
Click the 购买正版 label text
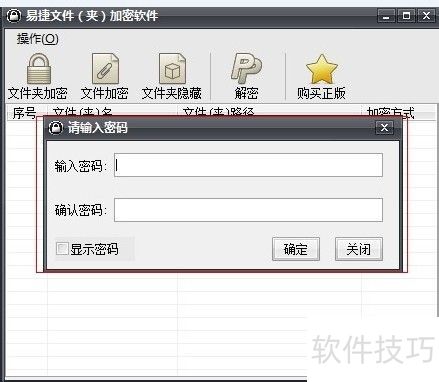pyautogui.click(x=321, y=93)
